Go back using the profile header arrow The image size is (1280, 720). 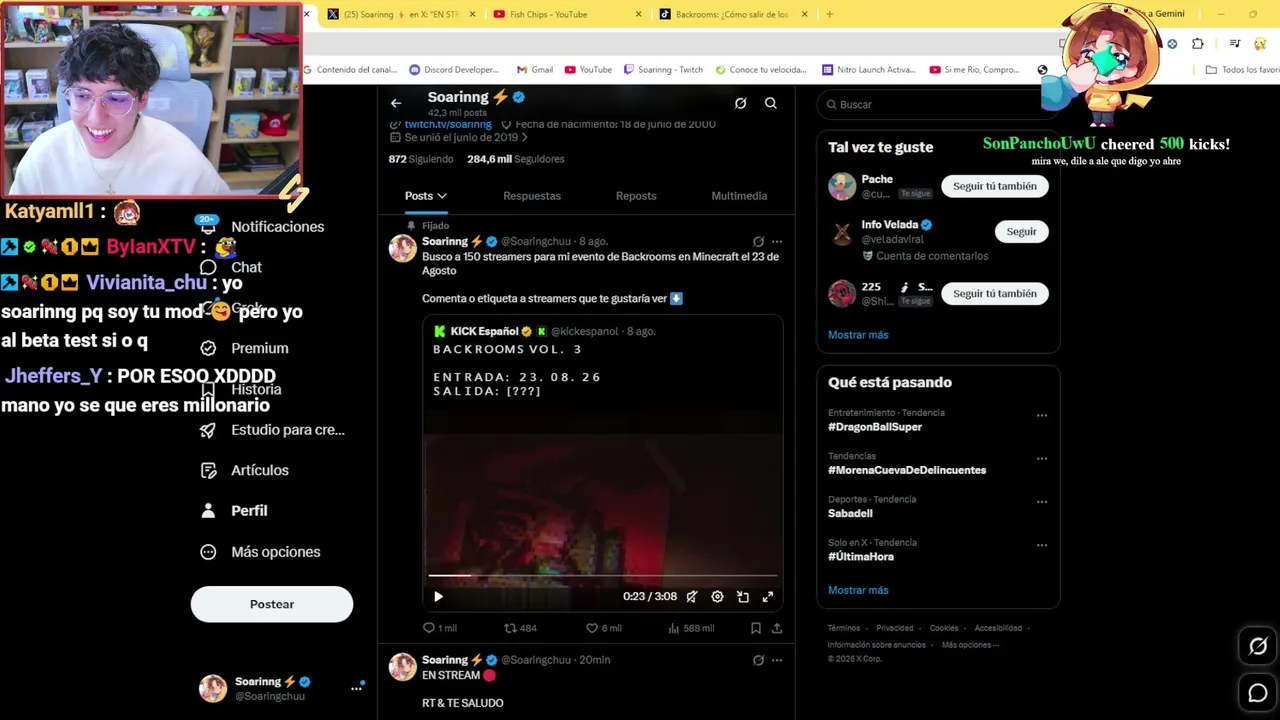pyautogui.click(x=396, y=103)
